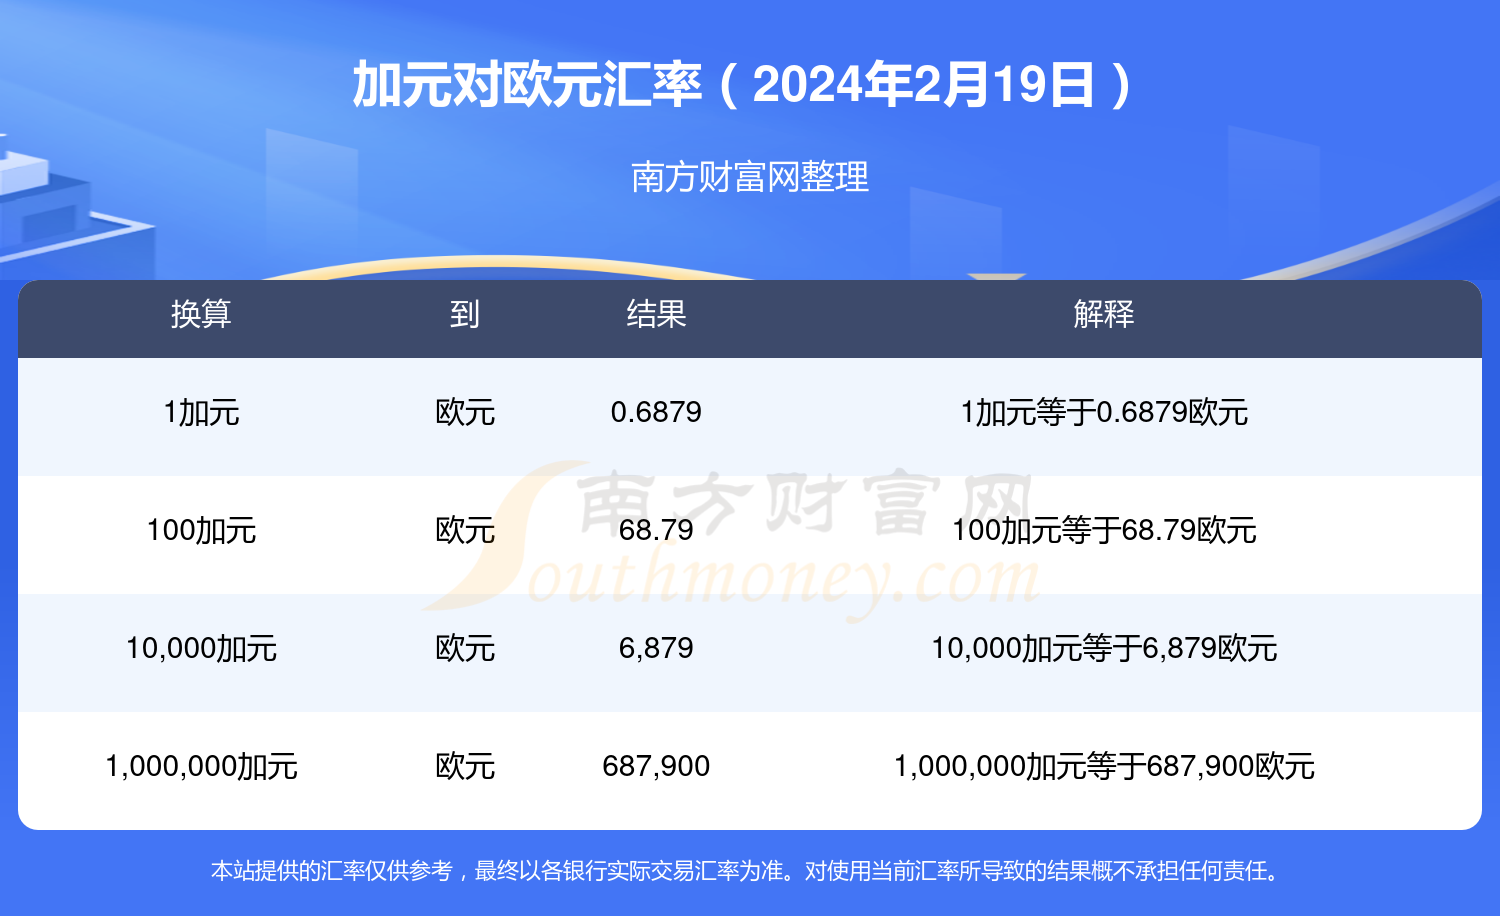Screen dimensions: 1500x920
Task: Click 欧元 in the 1,000,000加元 row
Action: point(465,766)
